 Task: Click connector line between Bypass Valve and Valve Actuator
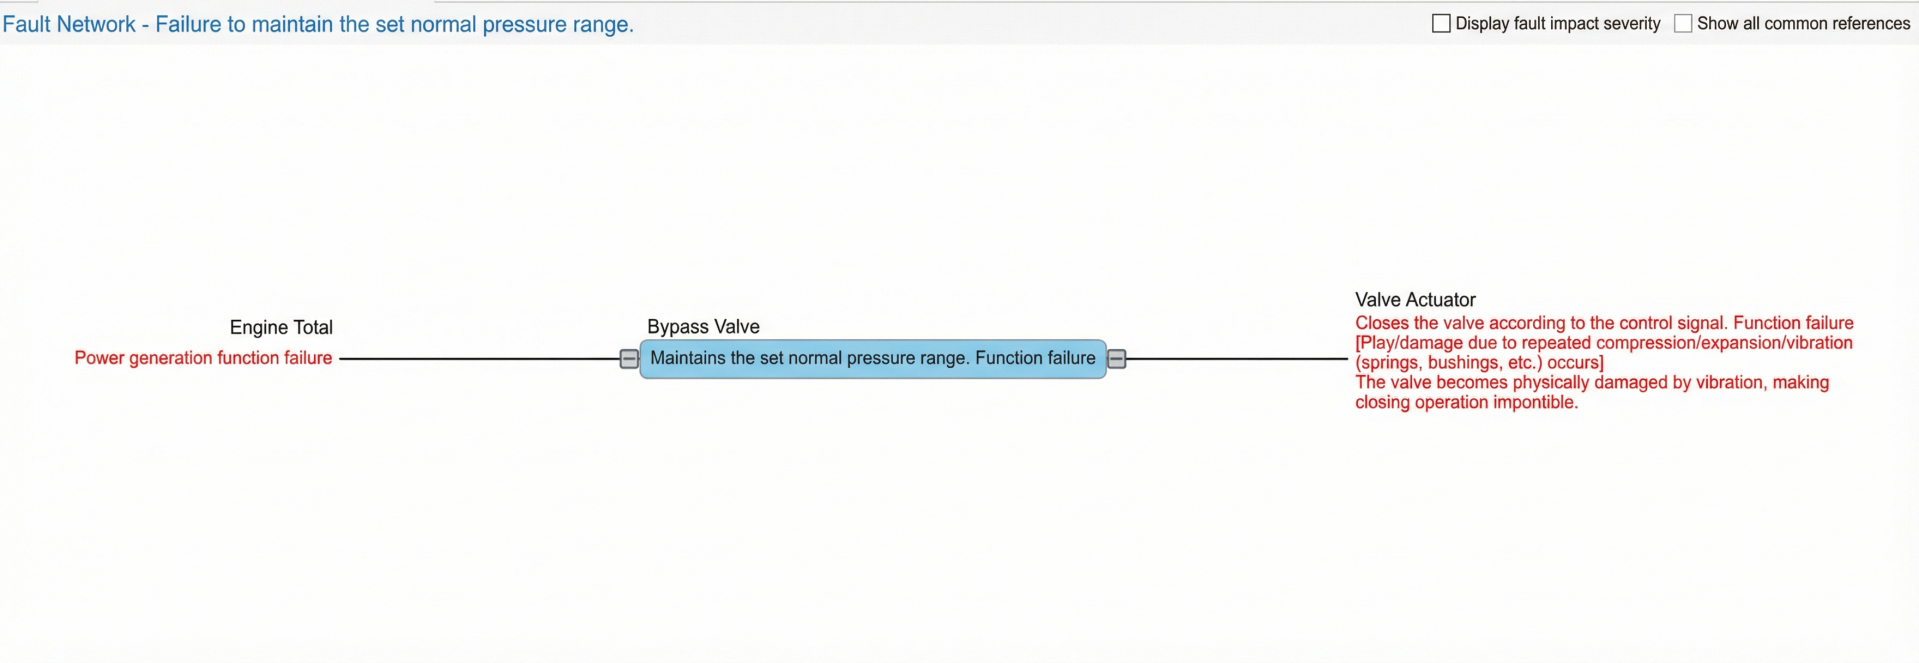[1236, 359]
